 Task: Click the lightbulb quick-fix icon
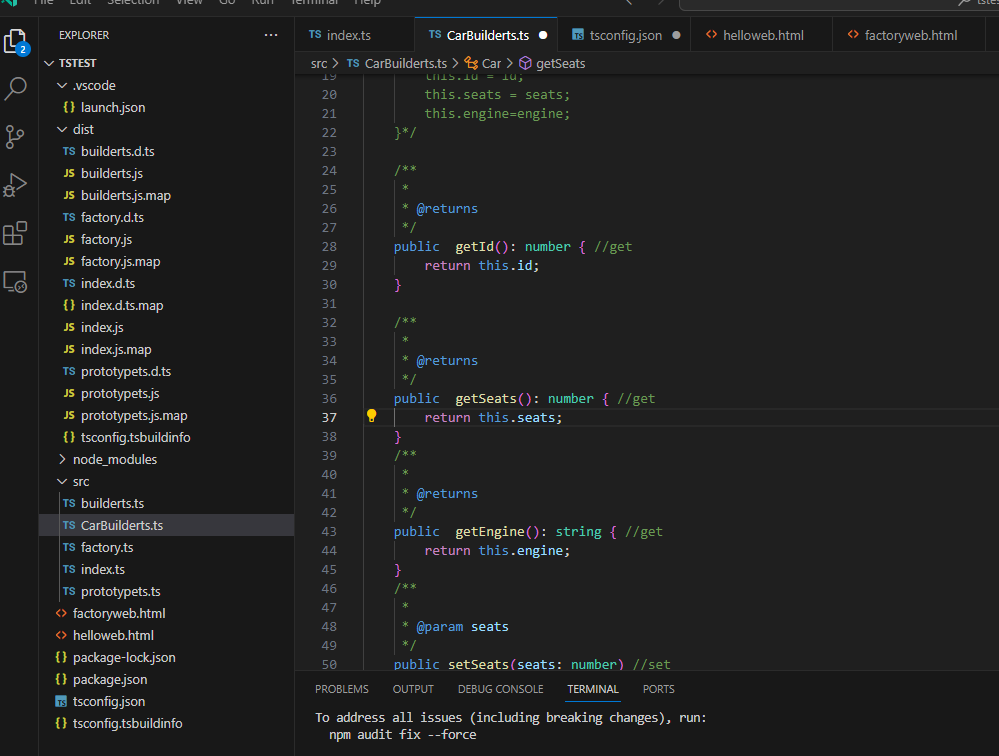[371, 416]
